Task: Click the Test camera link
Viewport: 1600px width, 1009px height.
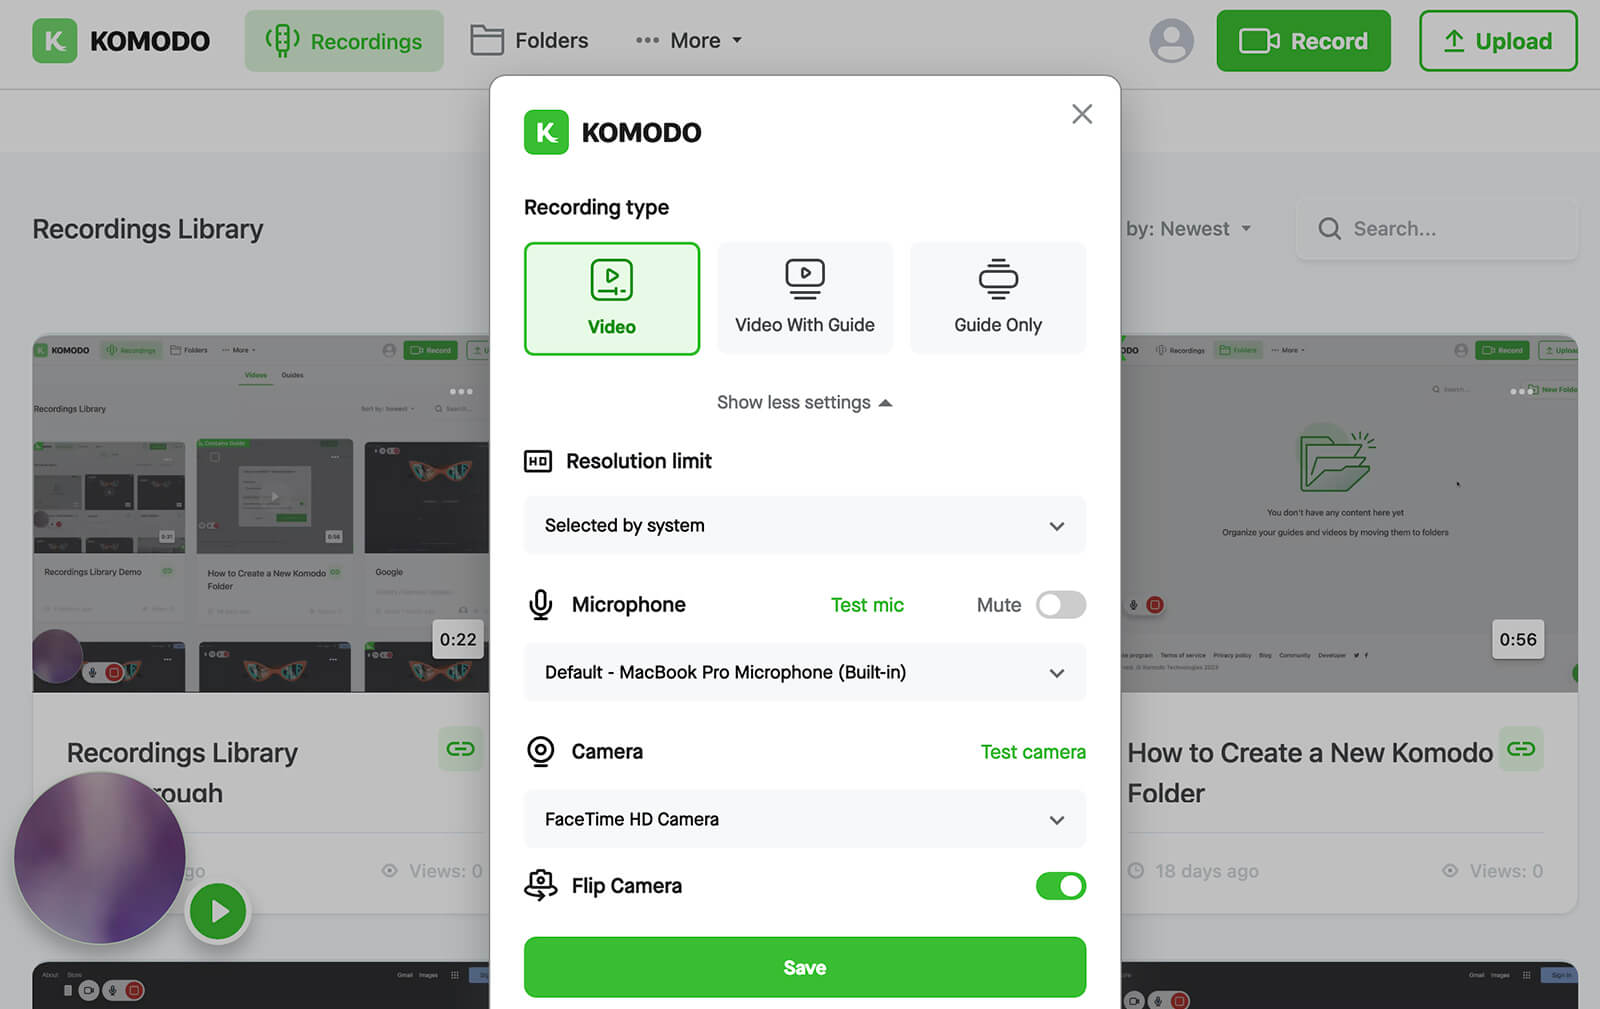Action: (x=1033, y=752)
